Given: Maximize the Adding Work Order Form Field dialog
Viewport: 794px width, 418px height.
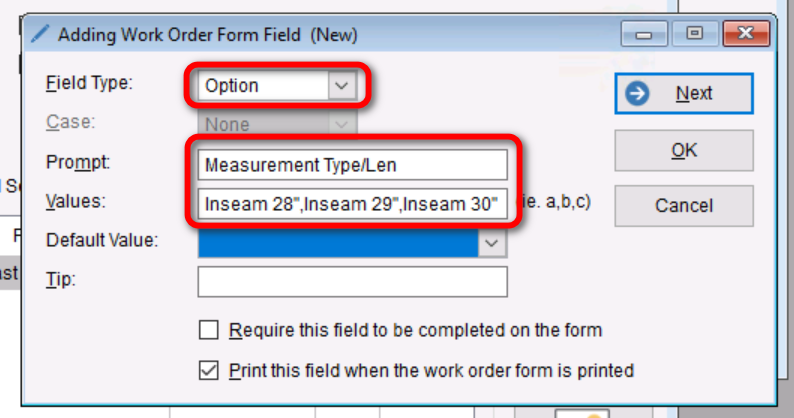Looking at the screenshot, I should 694,35.
